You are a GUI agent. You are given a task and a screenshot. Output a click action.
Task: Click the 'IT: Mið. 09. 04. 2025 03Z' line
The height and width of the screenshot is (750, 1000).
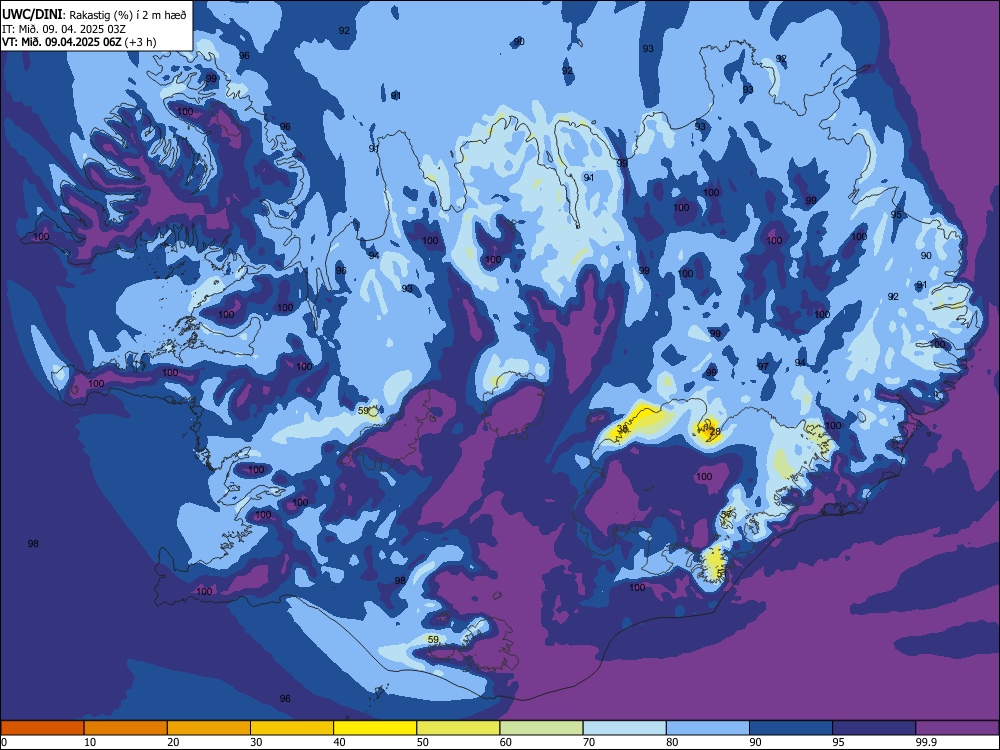point(64,29)
